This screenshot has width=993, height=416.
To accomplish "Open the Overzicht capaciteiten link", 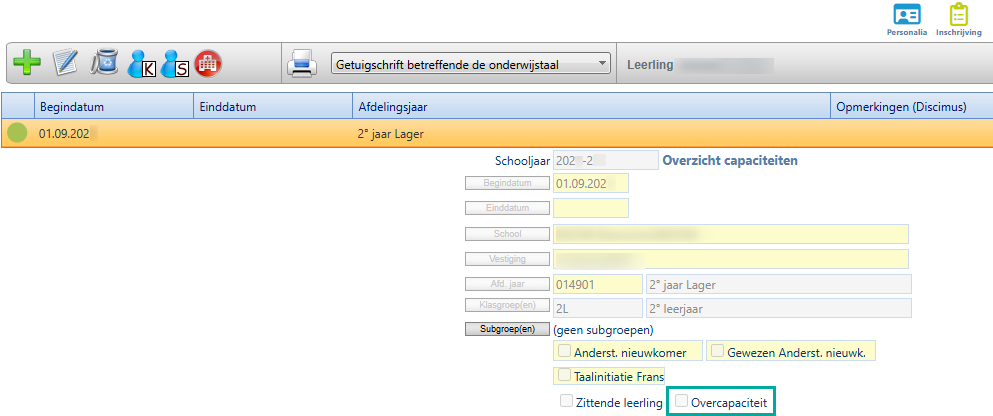I will tap(731, 160).
